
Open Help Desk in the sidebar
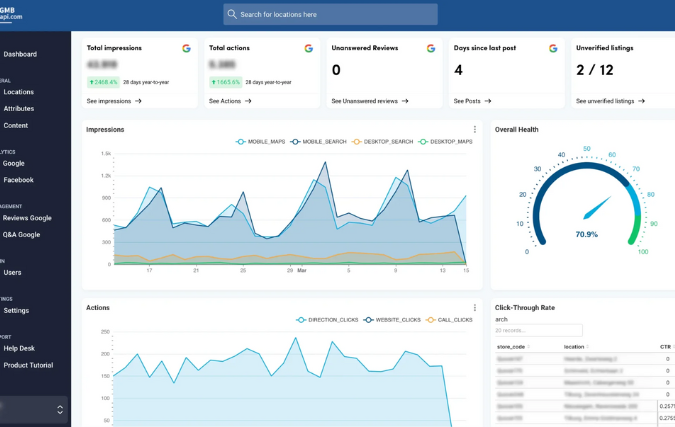(x=19, y=348)
